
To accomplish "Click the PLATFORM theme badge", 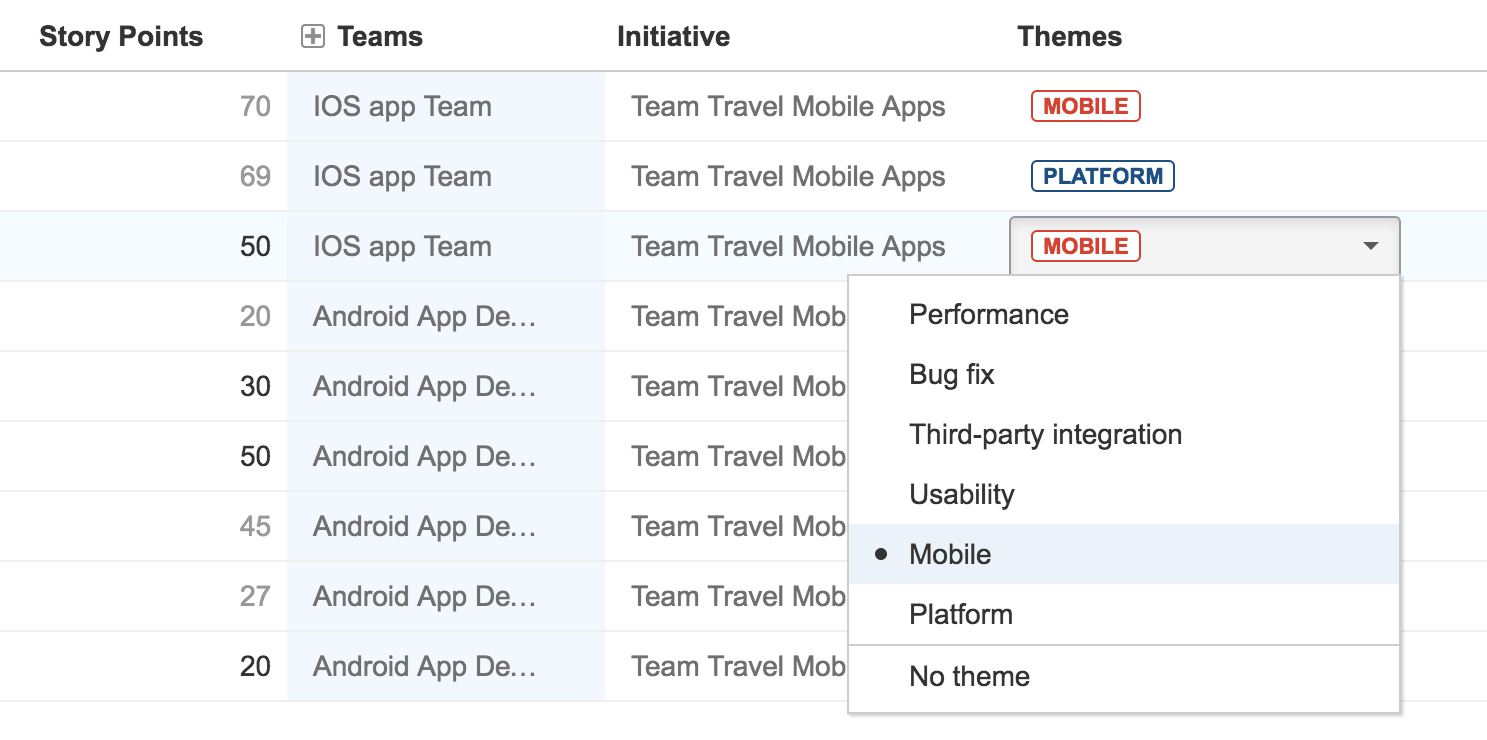I will point(1102,177).
